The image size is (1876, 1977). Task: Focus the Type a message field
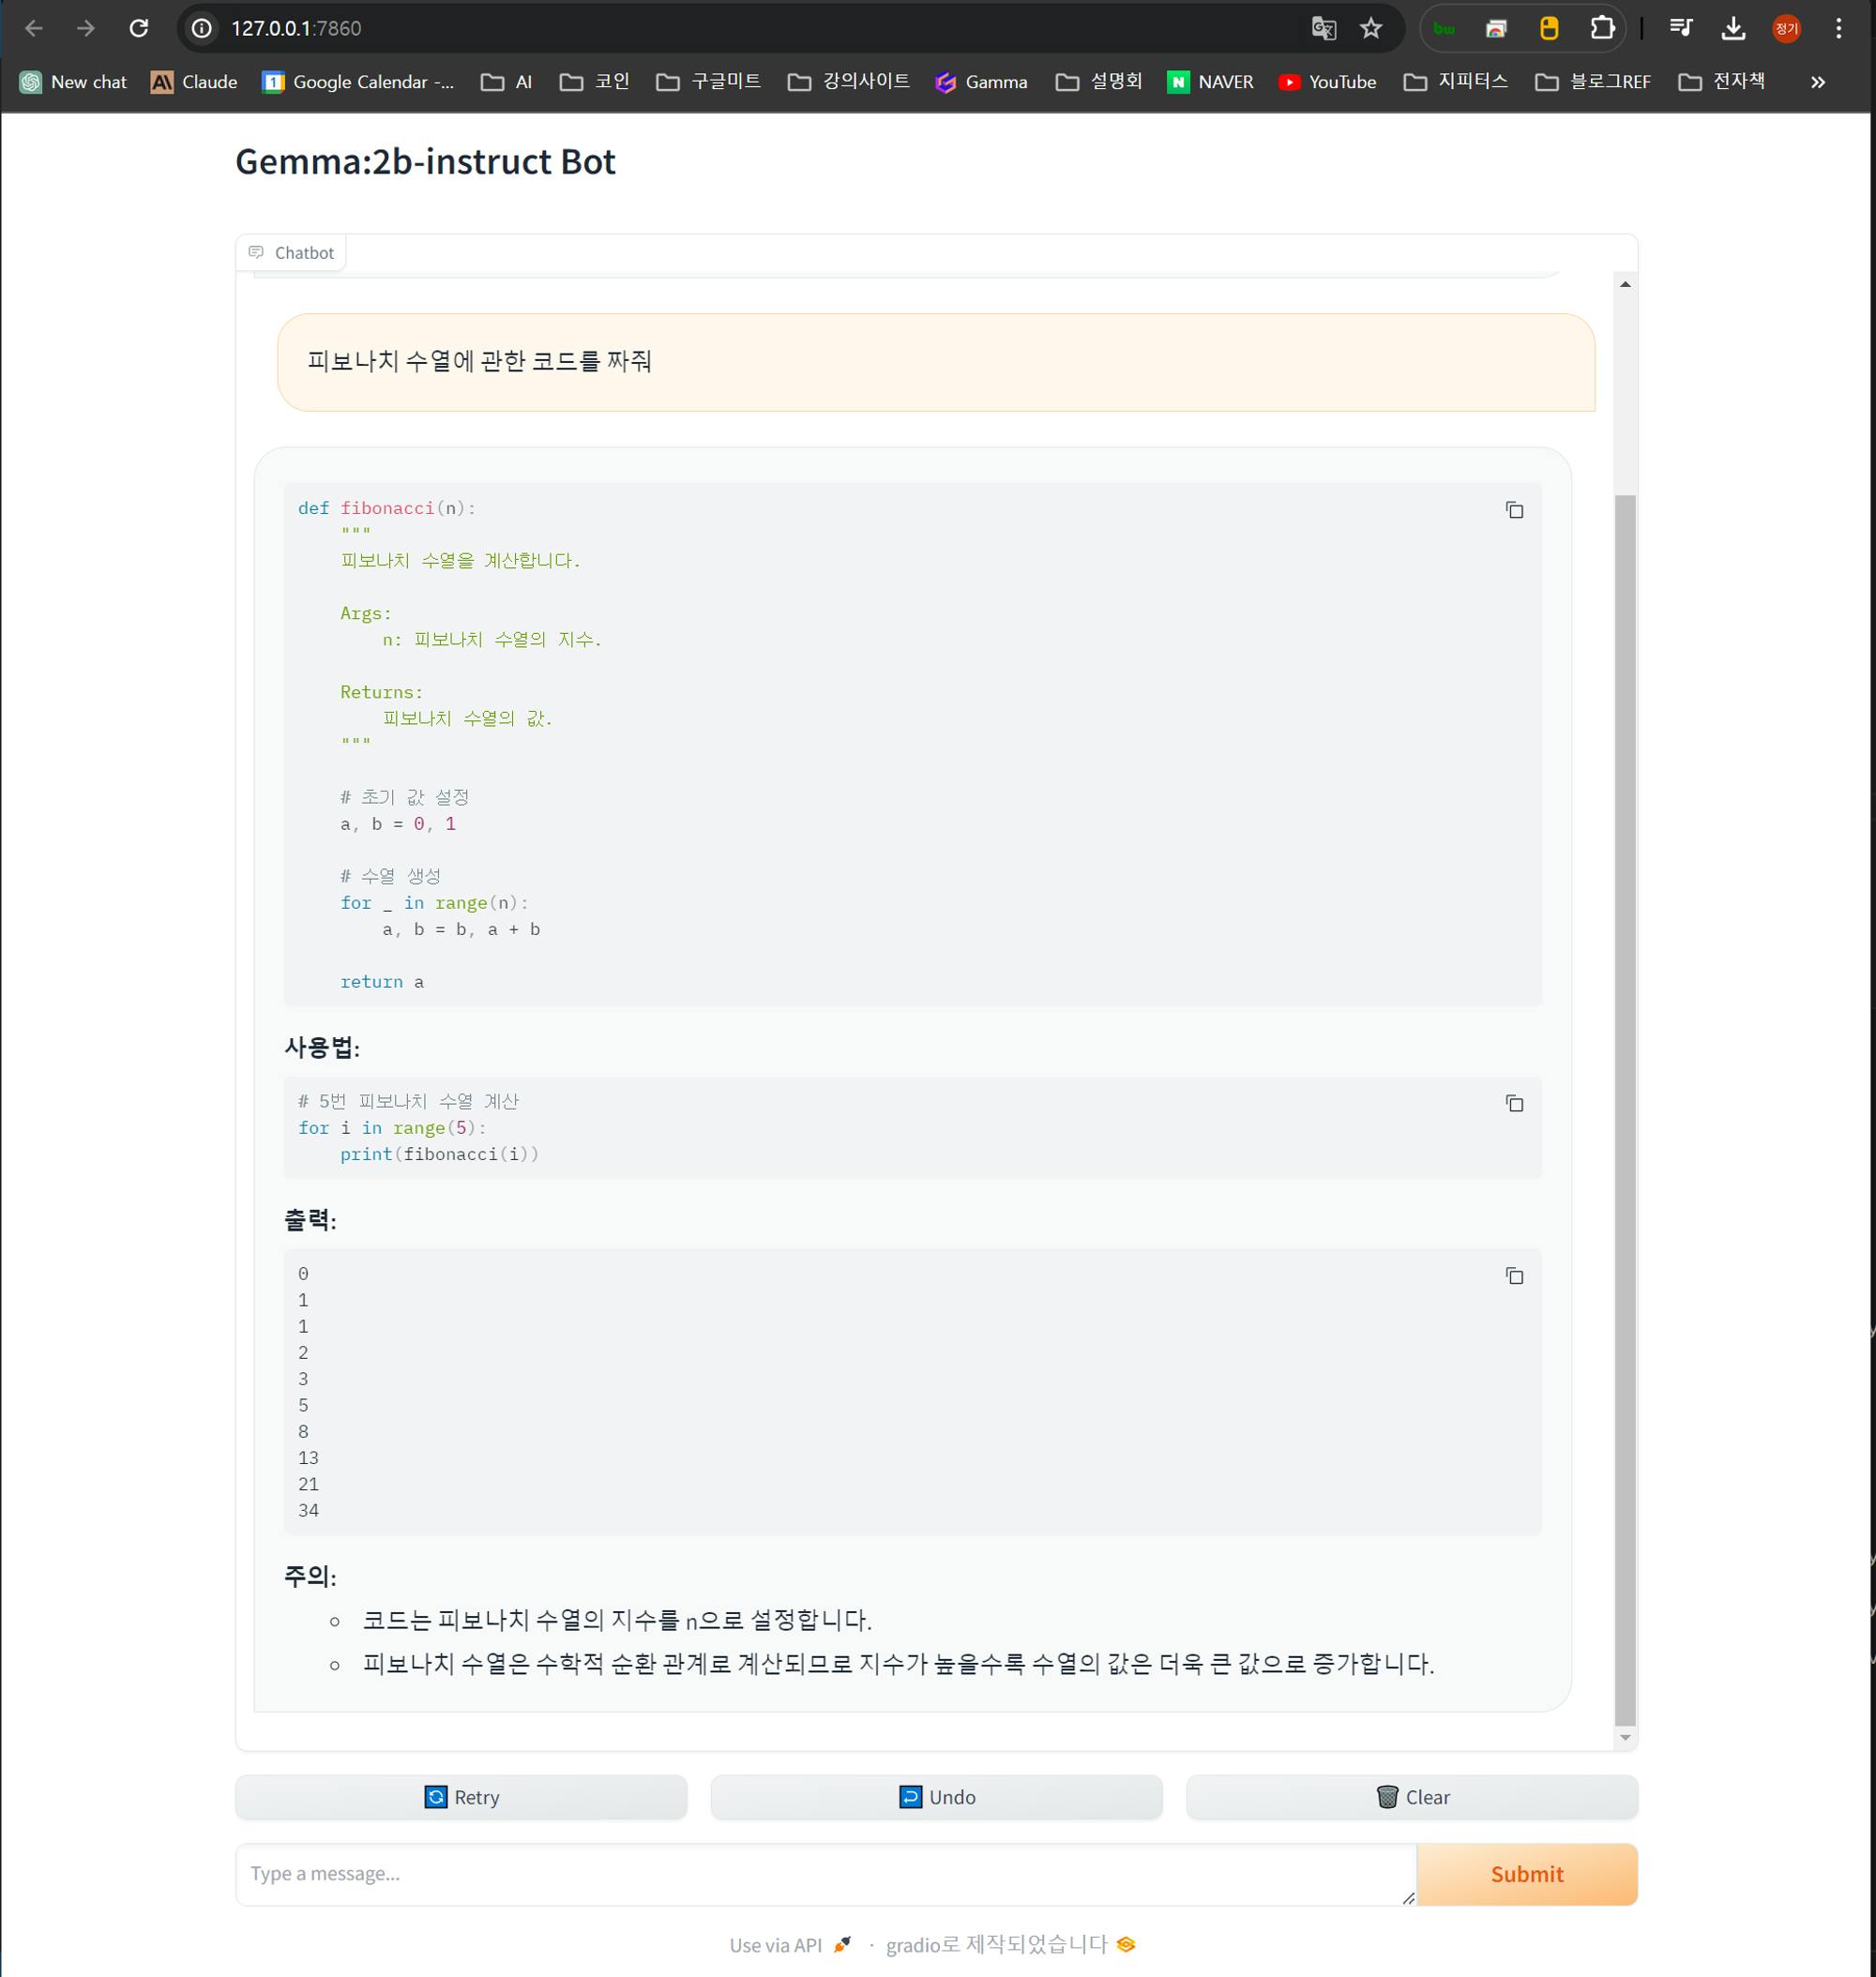point(825,1874)
